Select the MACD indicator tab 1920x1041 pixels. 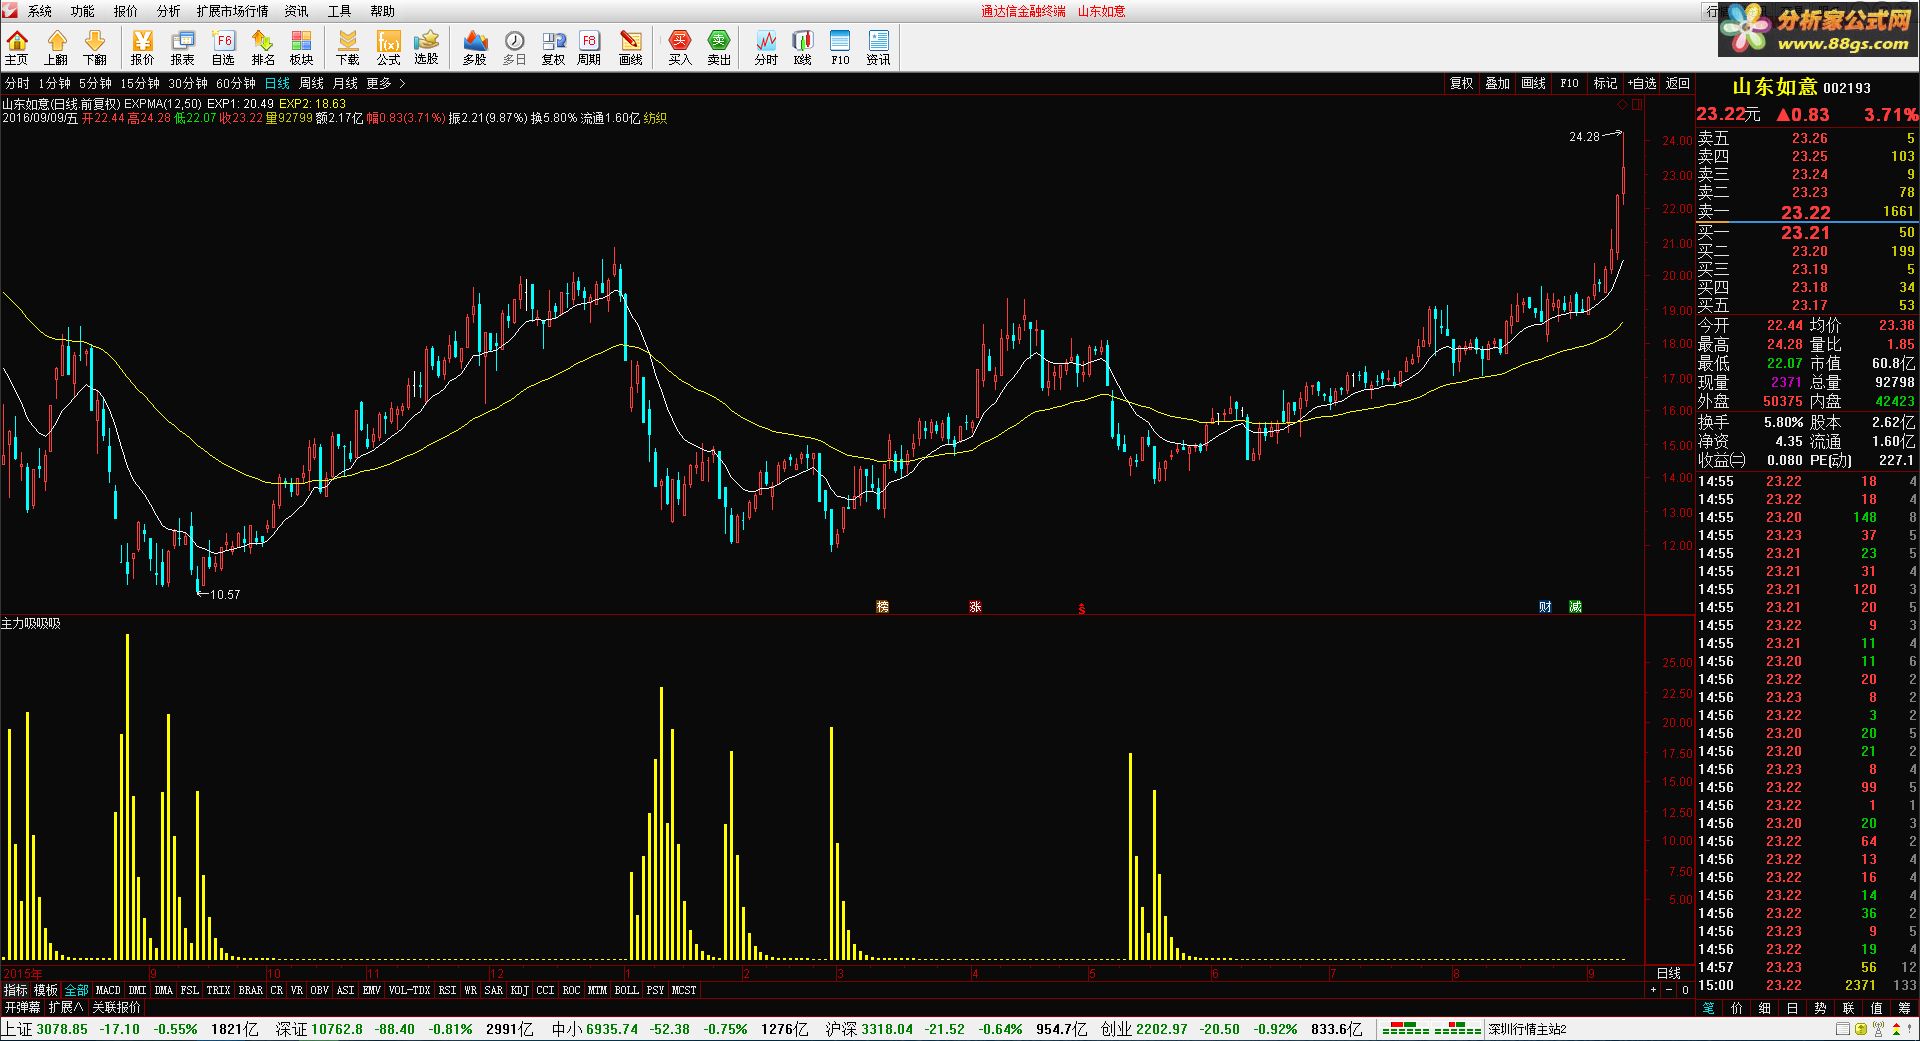108,990
